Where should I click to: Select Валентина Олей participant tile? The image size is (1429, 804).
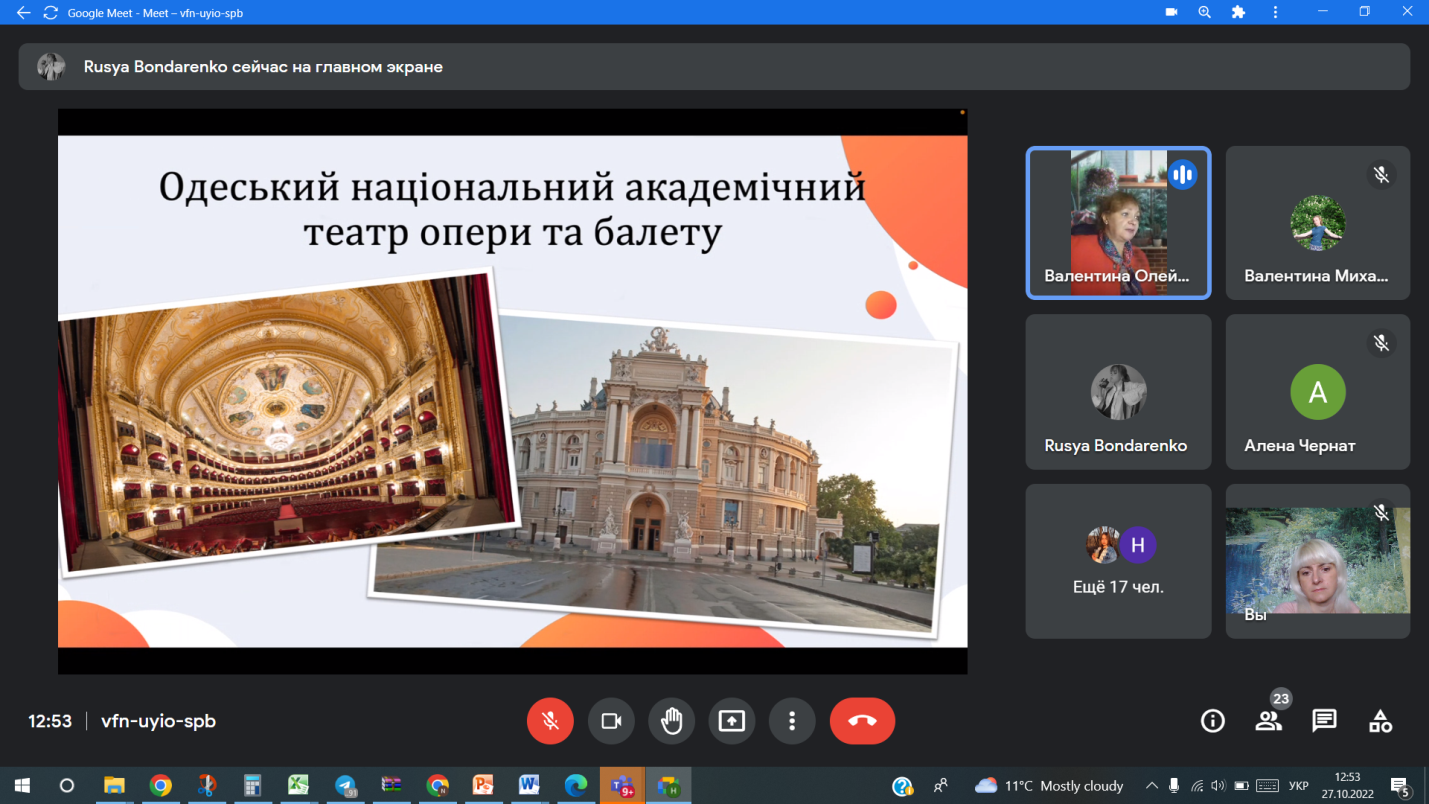pyautogui.click(x=1118, y=223)
